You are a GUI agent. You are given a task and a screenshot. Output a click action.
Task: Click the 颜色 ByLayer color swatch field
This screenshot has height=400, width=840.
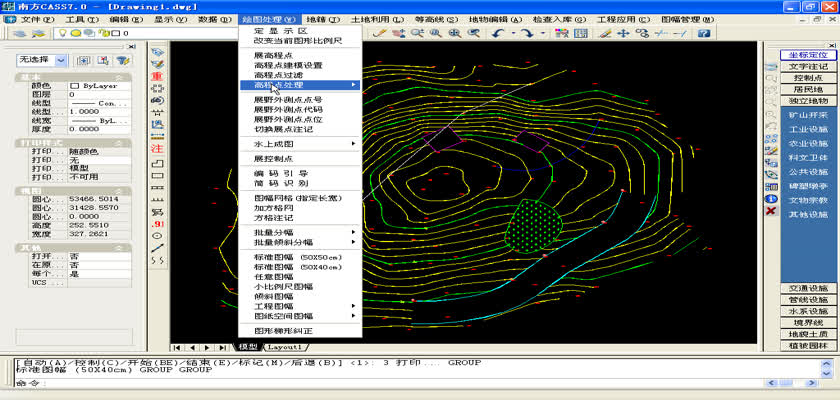coord(99,86)
